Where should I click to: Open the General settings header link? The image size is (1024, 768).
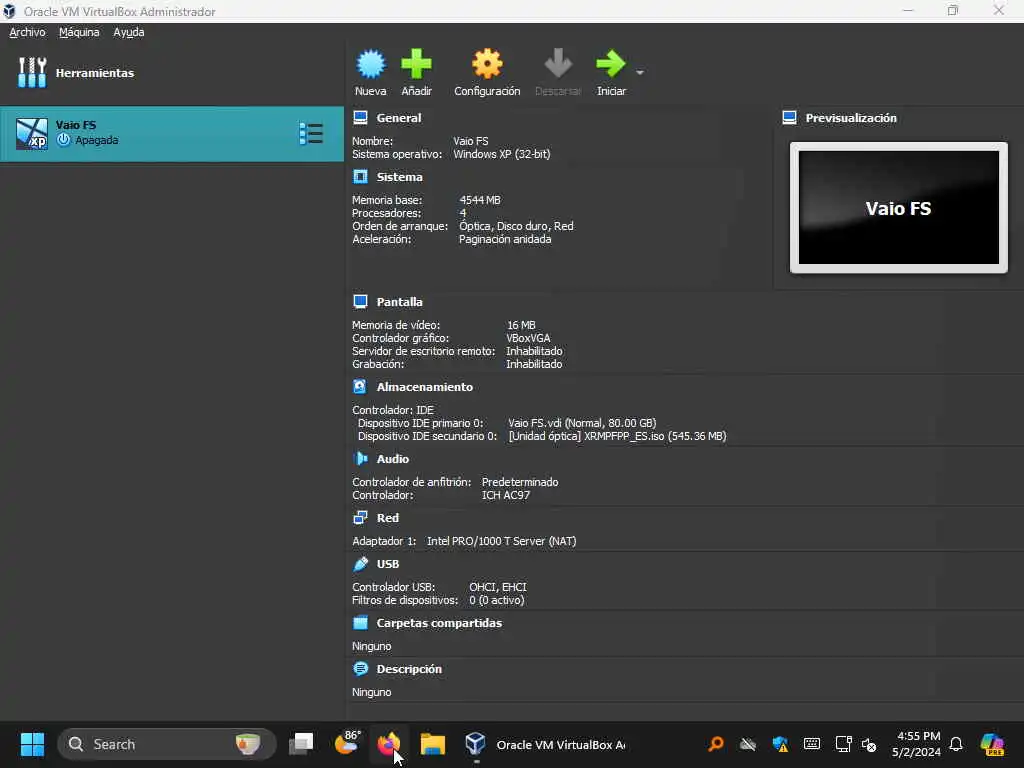[x=398, y=118]
